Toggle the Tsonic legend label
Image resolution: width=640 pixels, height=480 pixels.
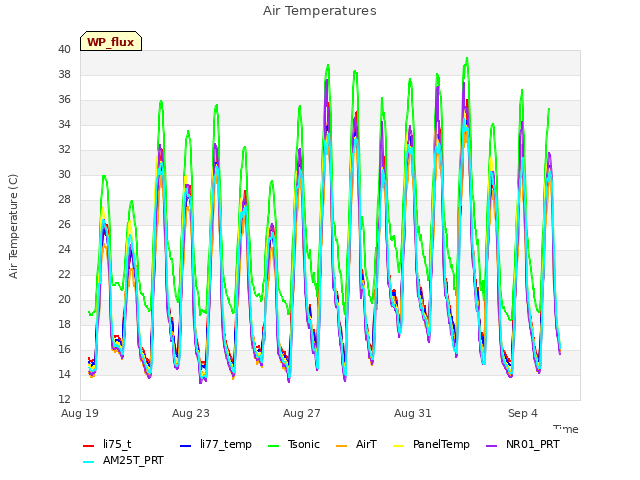point(304,444)
